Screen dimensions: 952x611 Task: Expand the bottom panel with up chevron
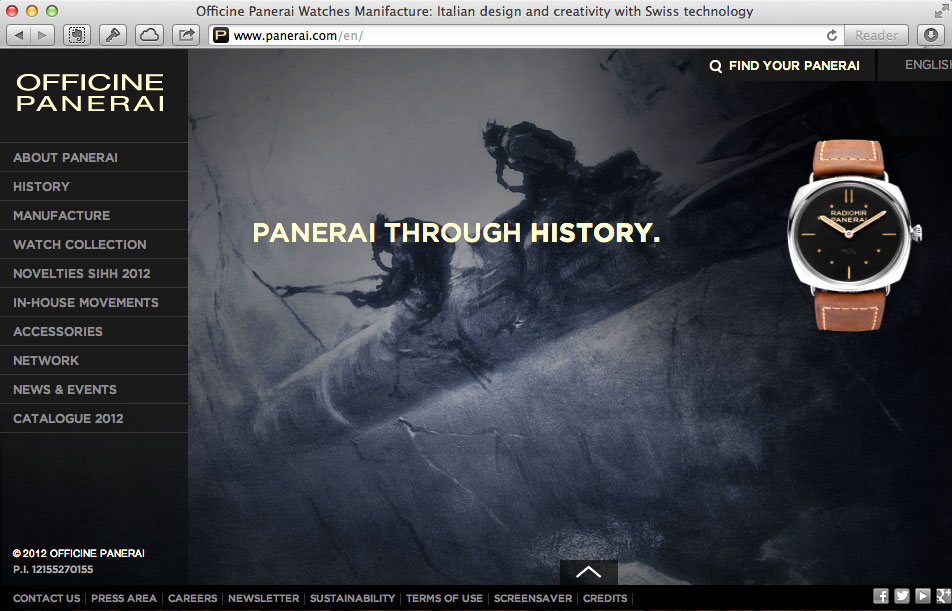pyautogui.click(x=588, y=572)
